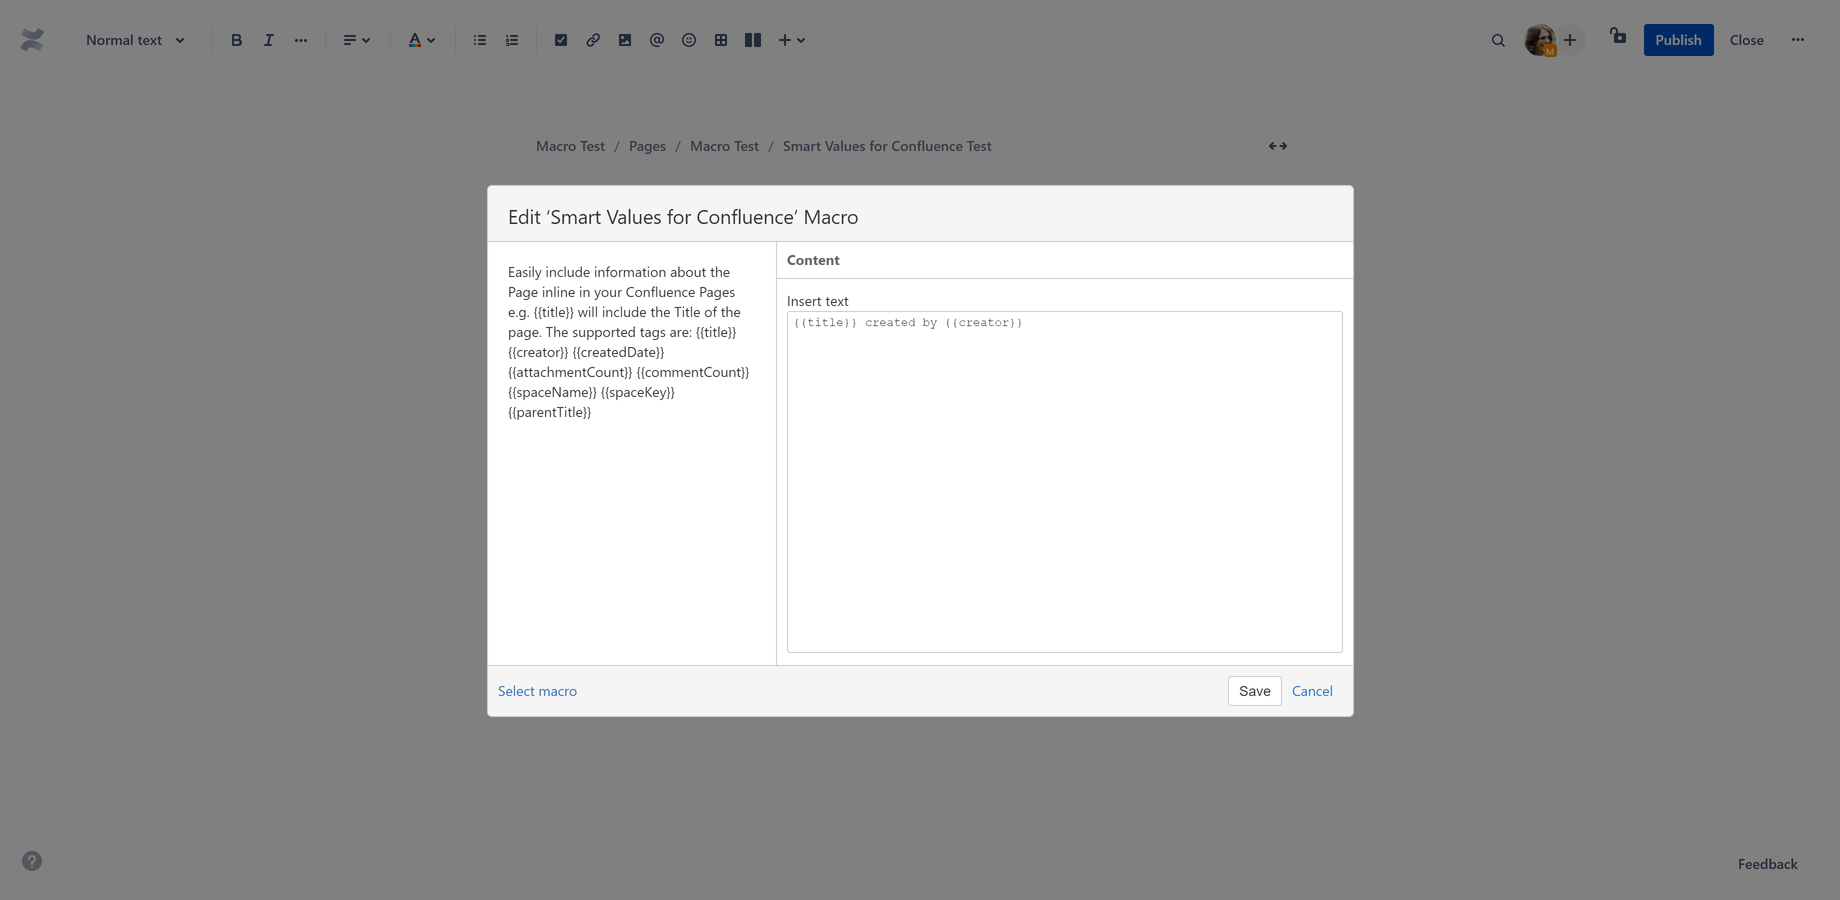
Task: Open the Normal text style dropdown
Action: click(x=135, y=40)
